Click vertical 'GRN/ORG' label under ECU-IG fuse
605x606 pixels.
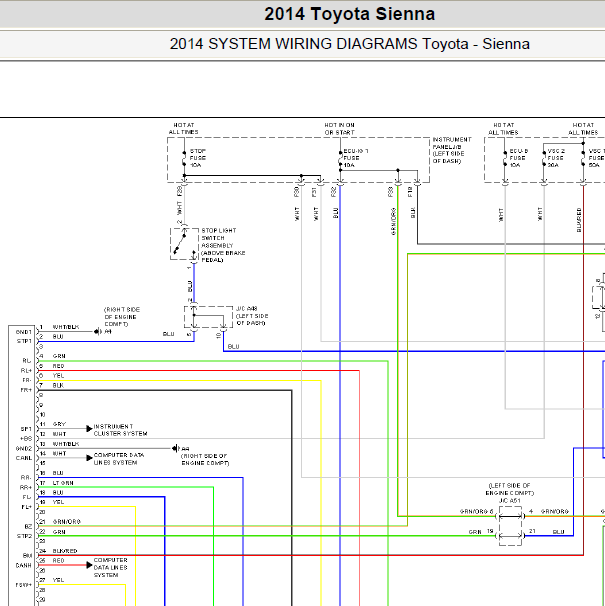point(394,221)
